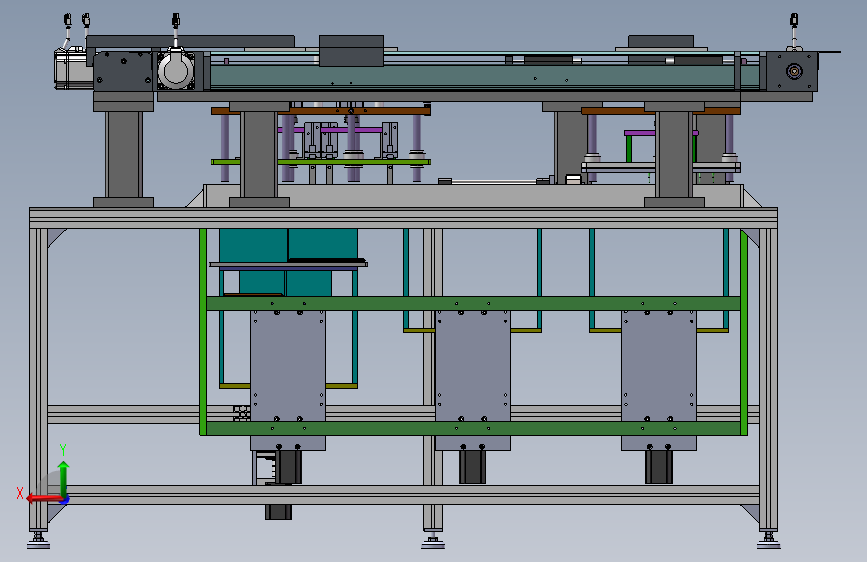Viewport: 867px width, 562px height.
Task: Select the left leveling foot
Action: coord(38,541)
